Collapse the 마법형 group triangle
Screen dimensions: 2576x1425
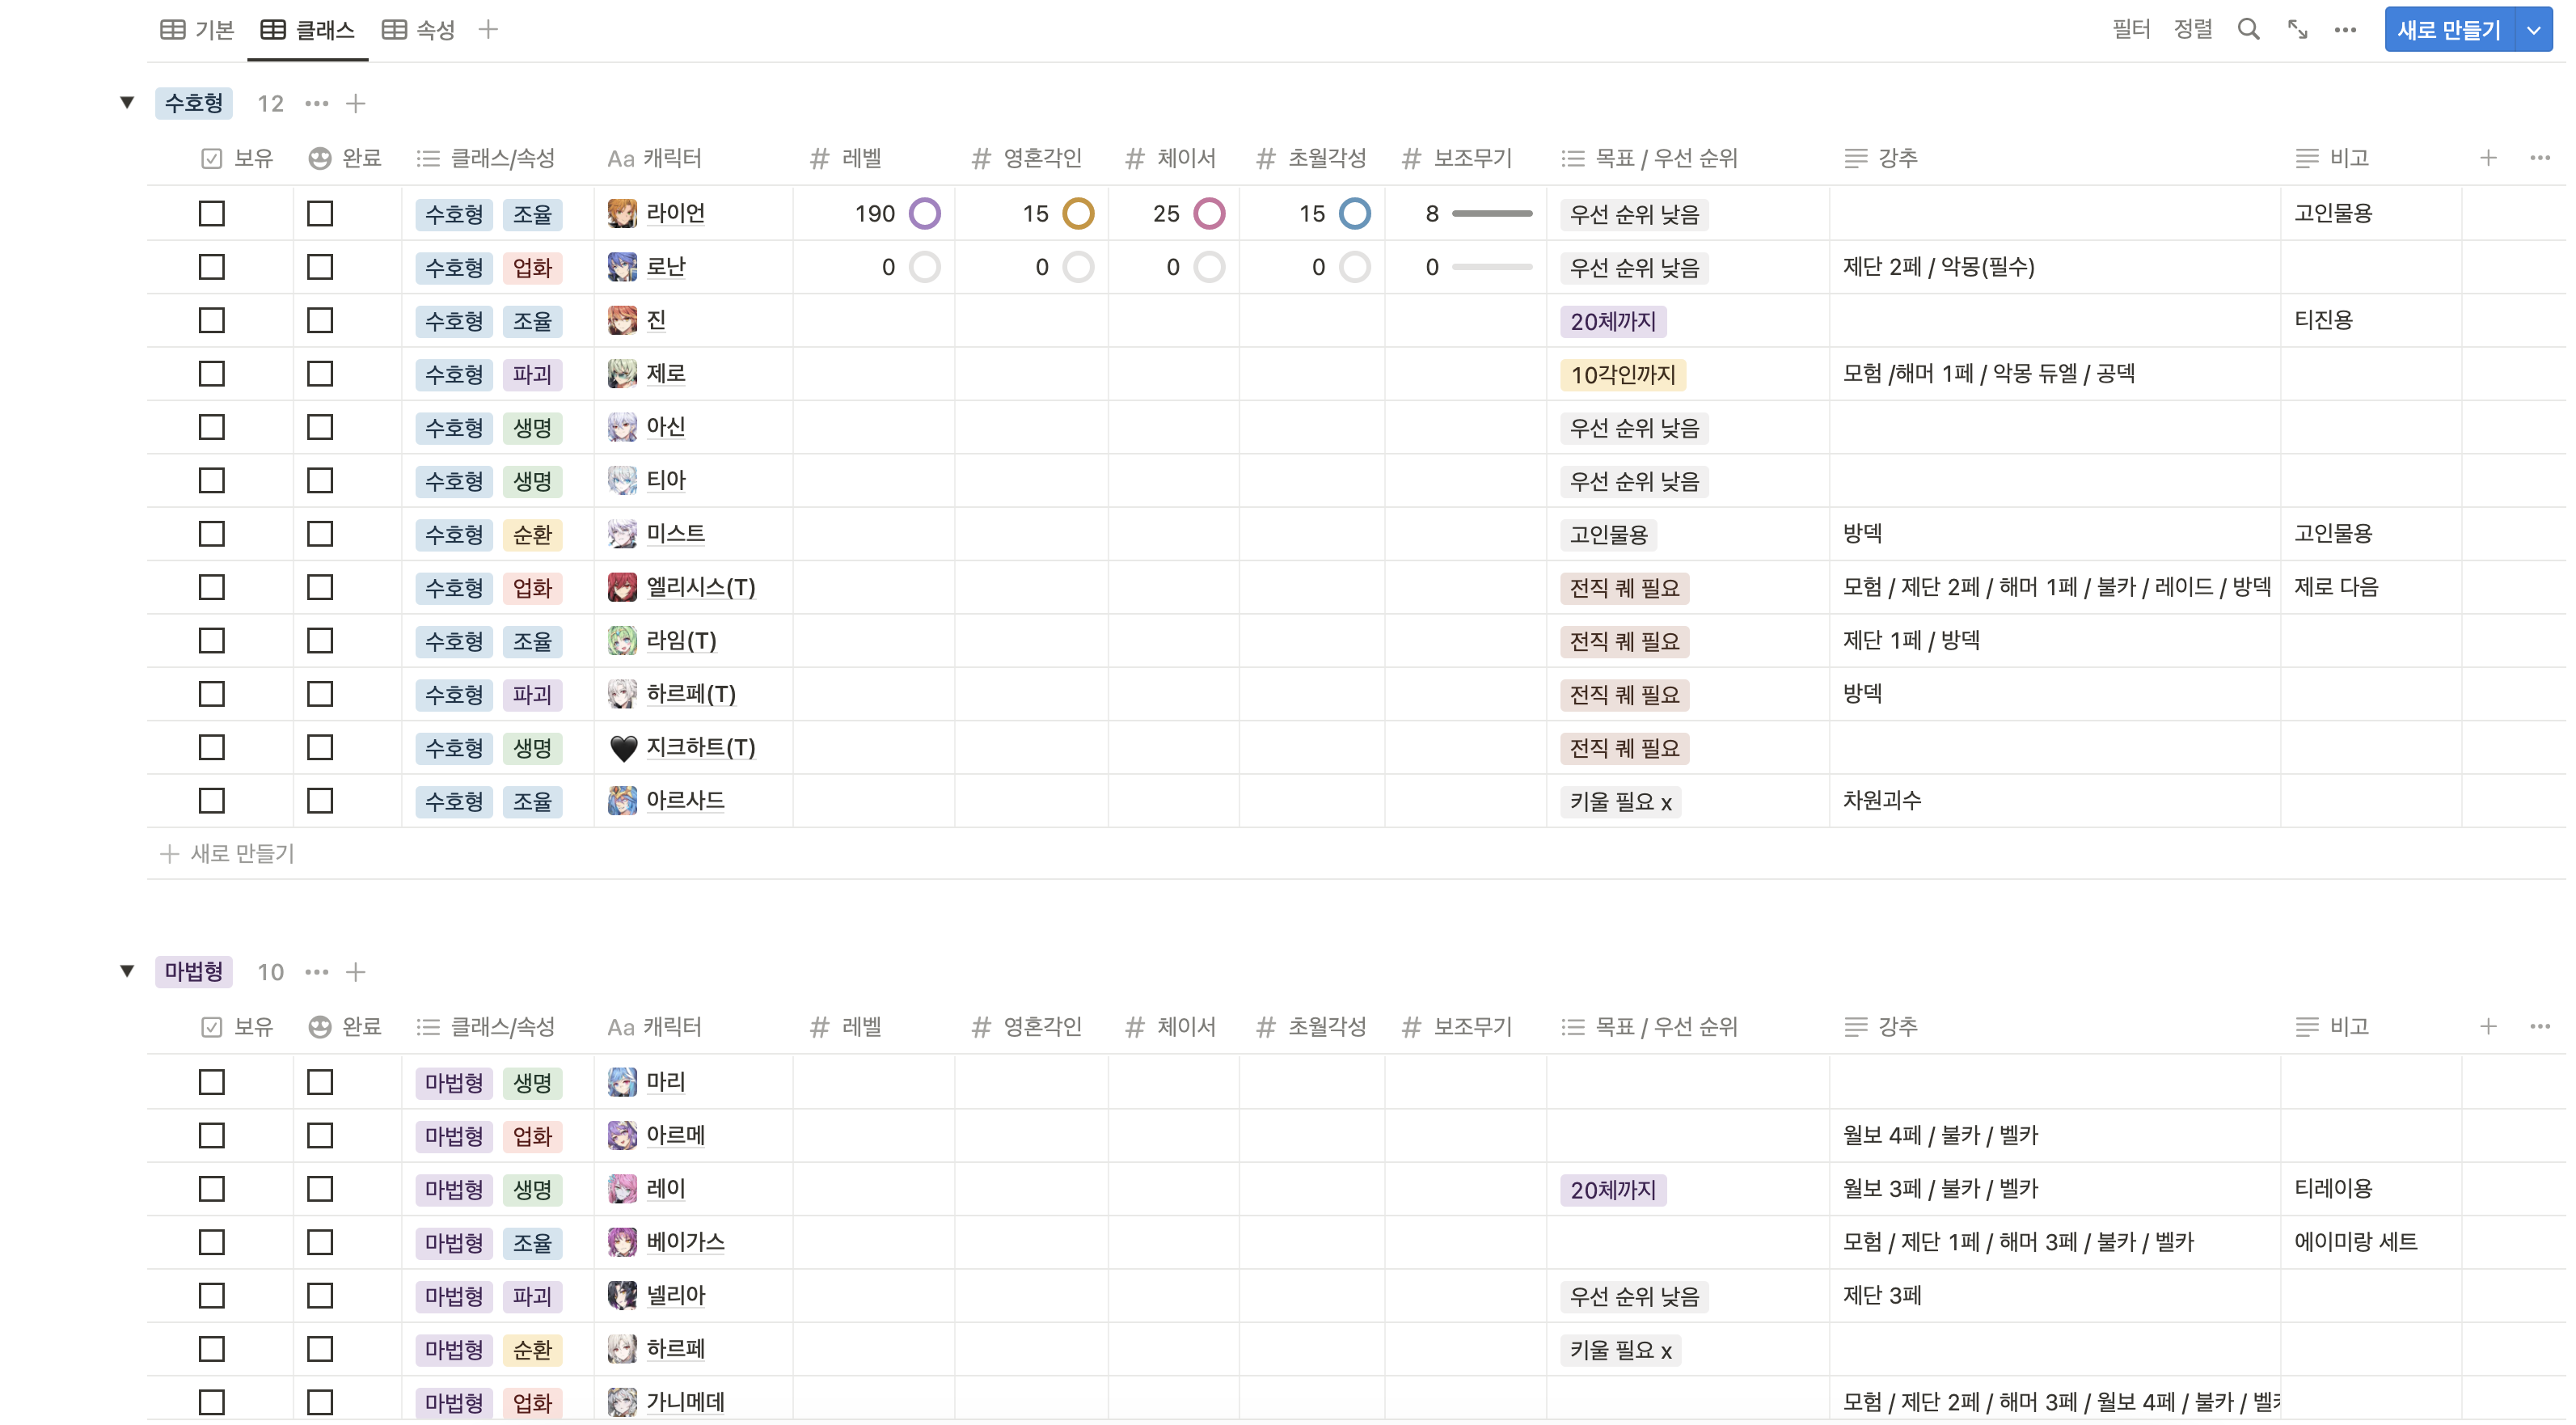pos(127,970)
